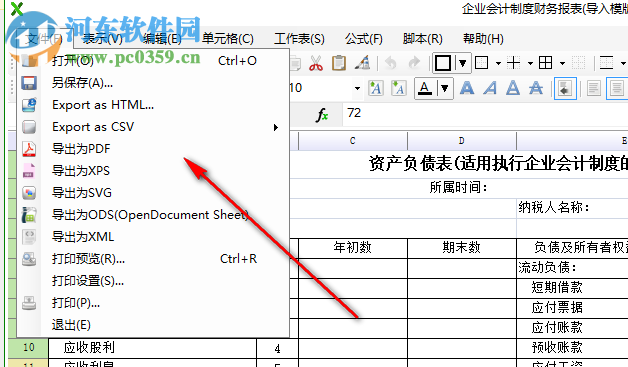The height and width of the screenshot is (367, 628).
Task: Click the thin outline border icon
Action: pyautogui.click(x=481, y=63)
